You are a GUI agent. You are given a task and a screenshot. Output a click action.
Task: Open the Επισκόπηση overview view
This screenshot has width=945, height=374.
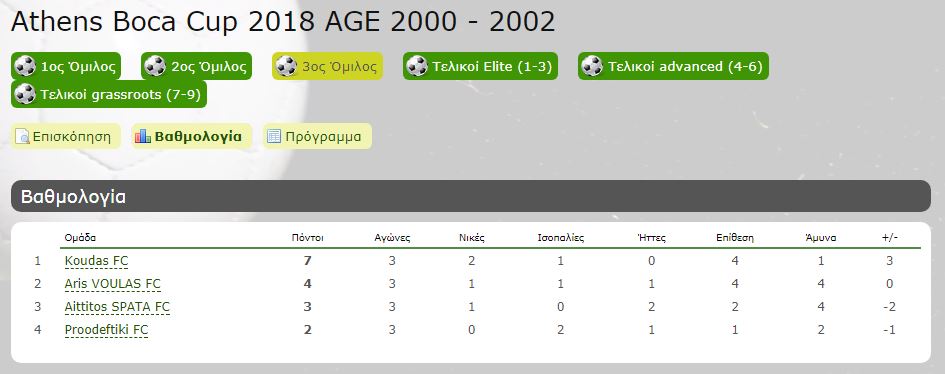pyautogui.click(x=66, y=137)
